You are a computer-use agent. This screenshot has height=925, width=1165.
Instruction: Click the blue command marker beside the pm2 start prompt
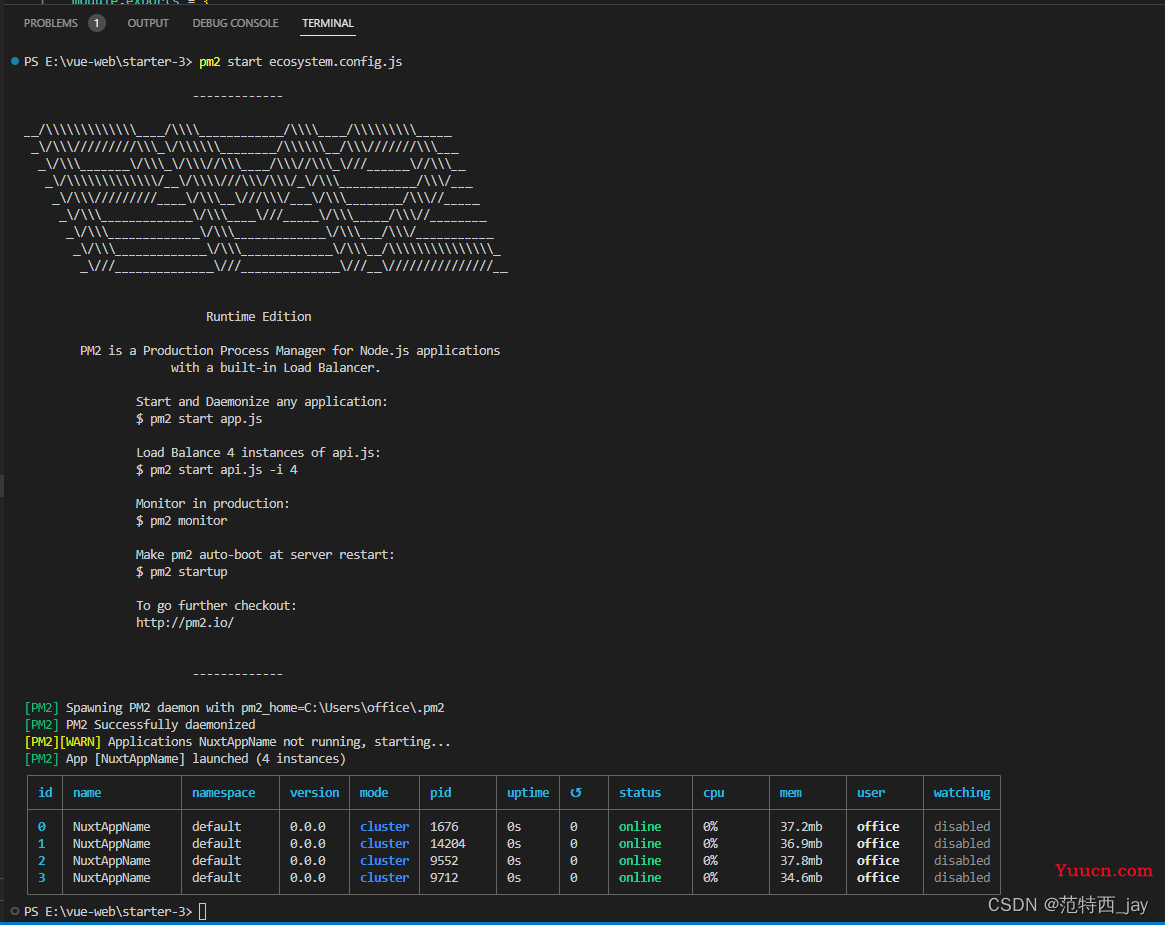15,61
